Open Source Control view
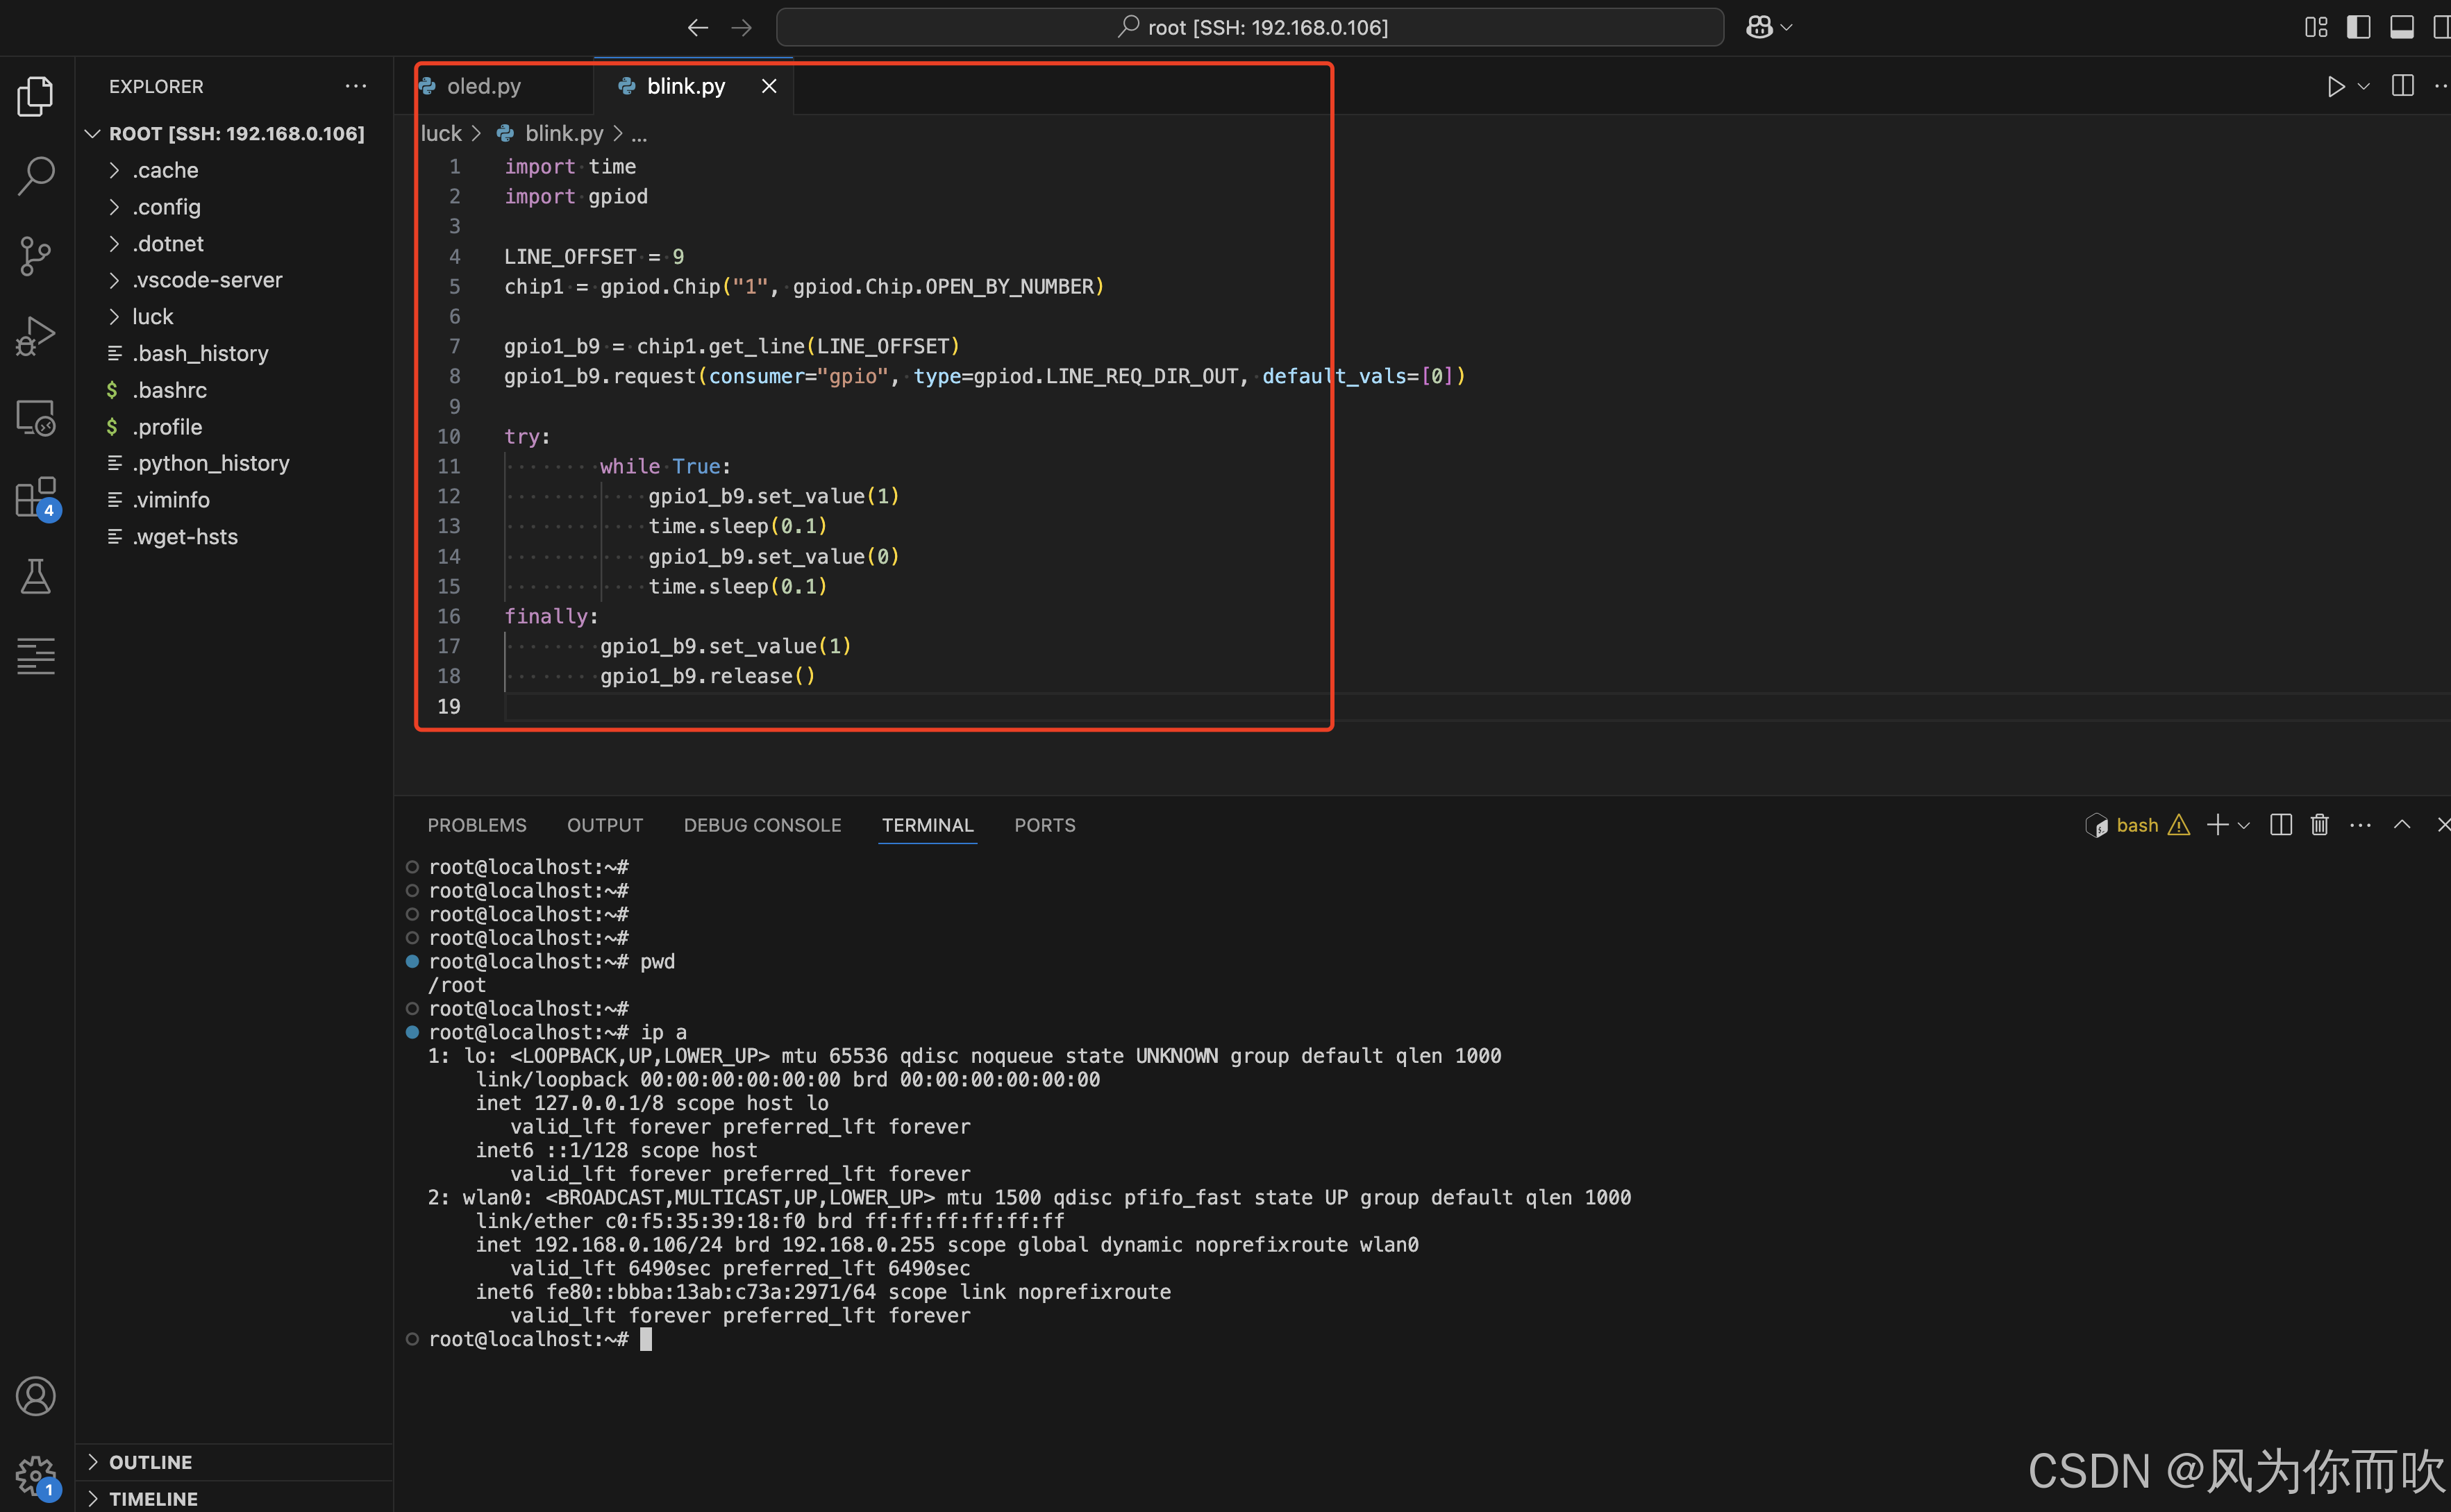The width and height of the screenshot is (2451, 1512). pos(36,256)
